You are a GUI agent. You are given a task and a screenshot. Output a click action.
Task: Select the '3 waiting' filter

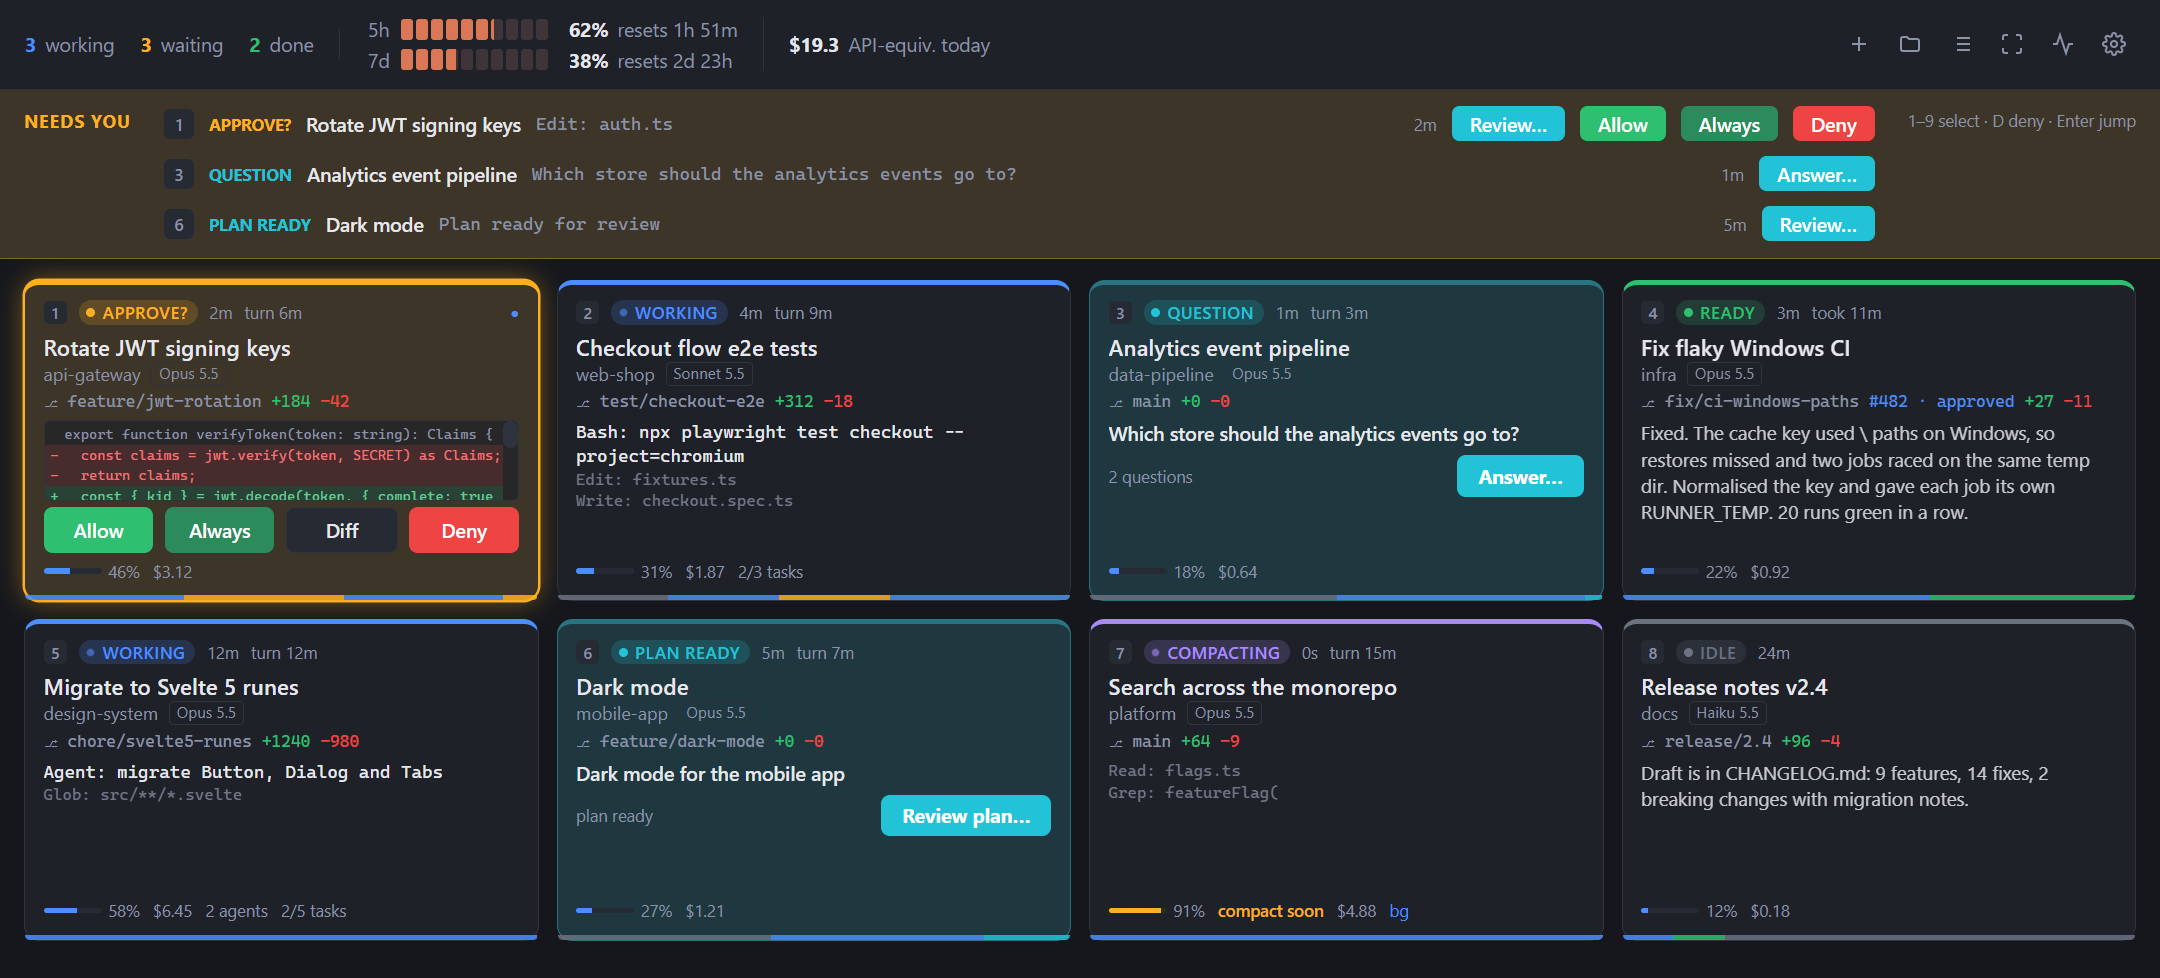coord(182,45)
